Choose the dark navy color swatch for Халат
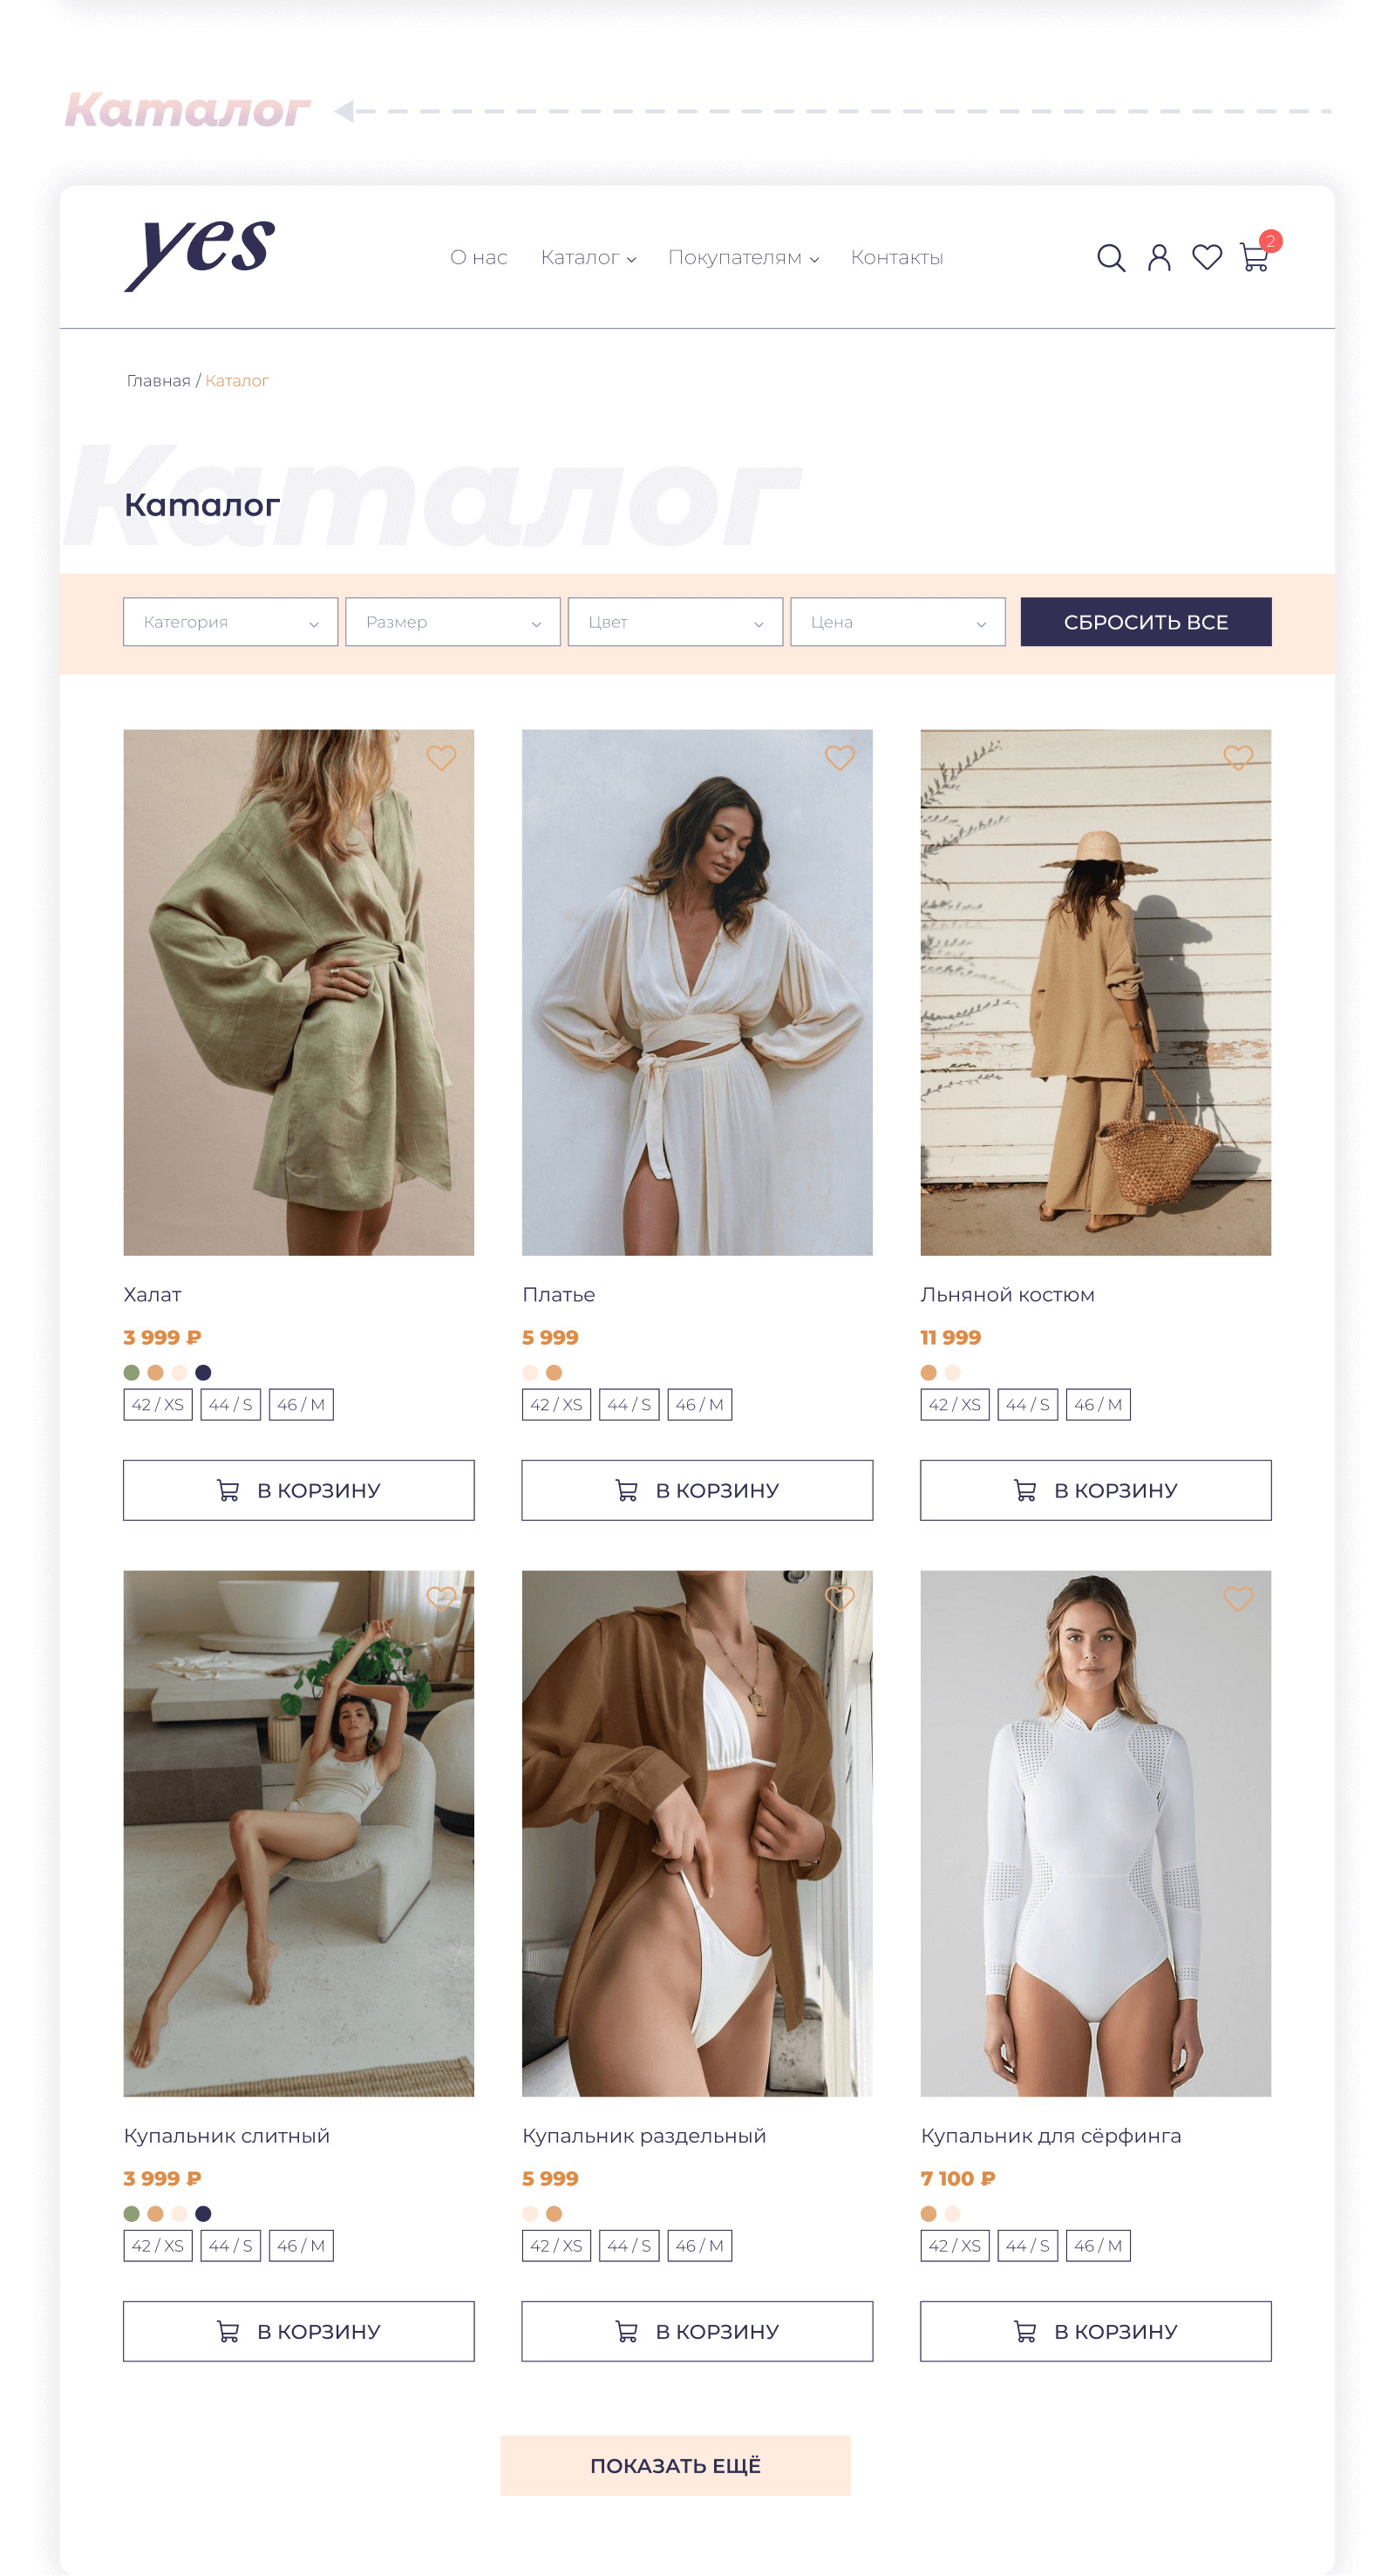This screenshot has width=1395, height=2576. tap(203, 1373)
